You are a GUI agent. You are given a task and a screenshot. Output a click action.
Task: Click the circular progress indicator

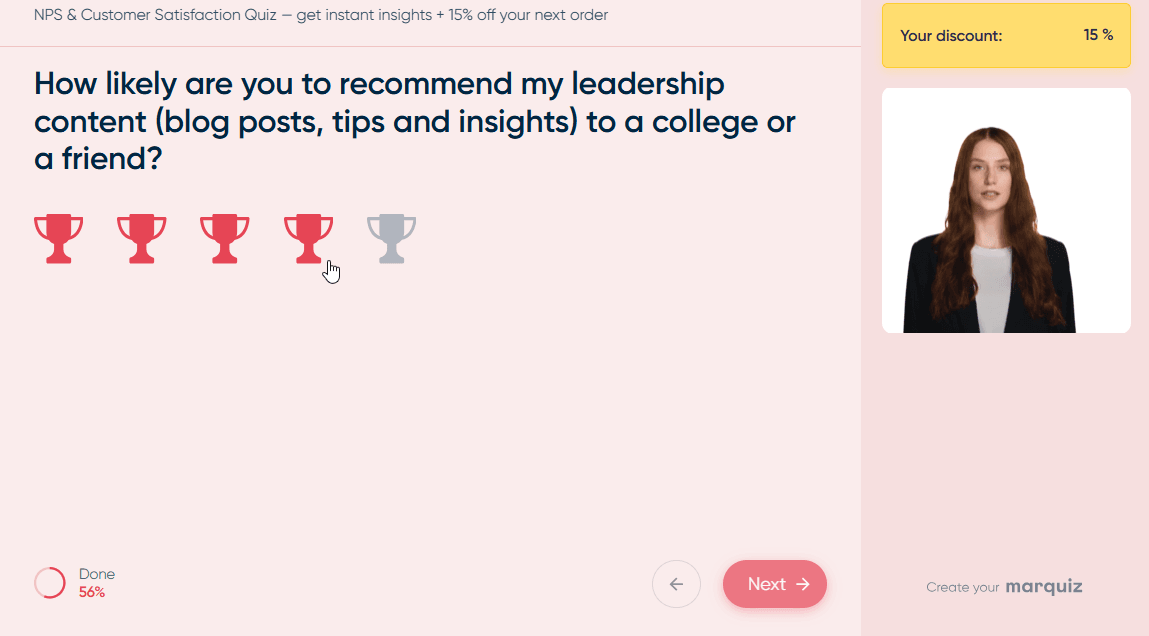coord(50,583)
